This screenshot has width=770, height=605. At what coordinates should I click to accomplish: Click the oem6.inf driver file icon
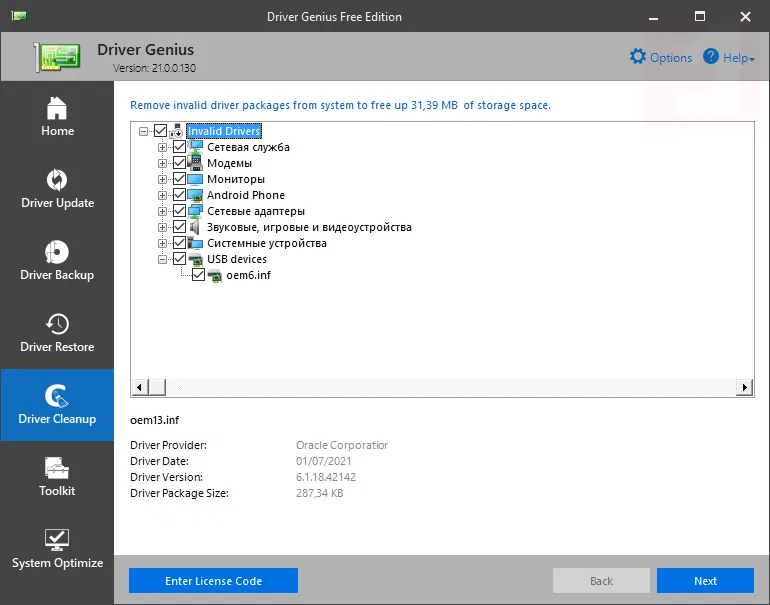[x=215, y=275]
